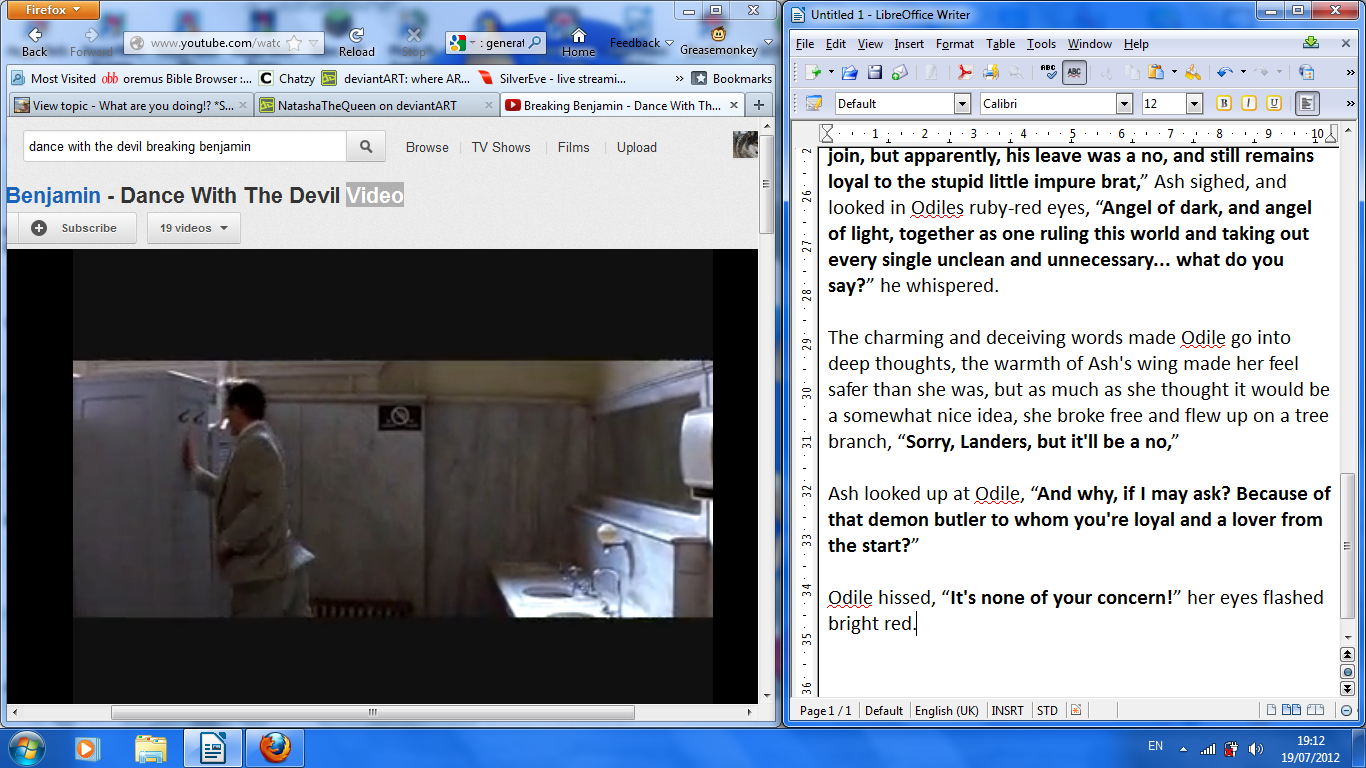Open the Upload link on YouTube

point(636,147)
